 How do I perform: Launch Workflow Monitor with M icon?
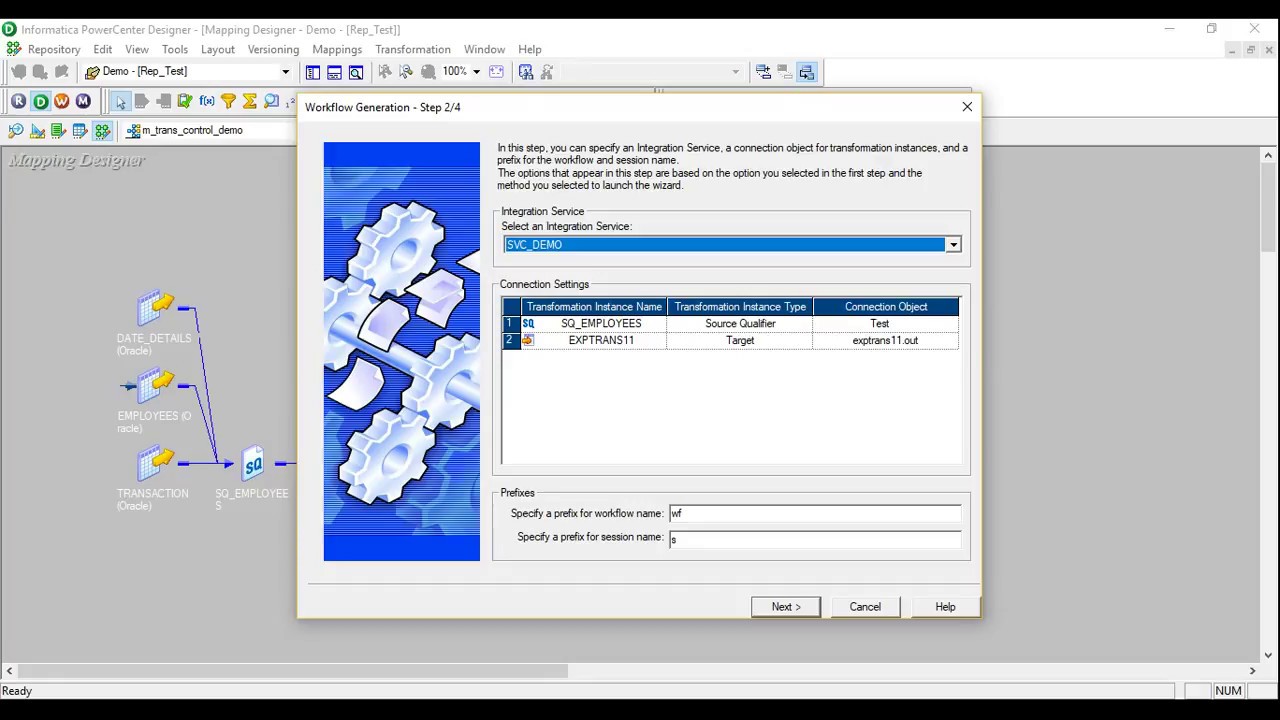pyautogui.click(x=83, y=101)
